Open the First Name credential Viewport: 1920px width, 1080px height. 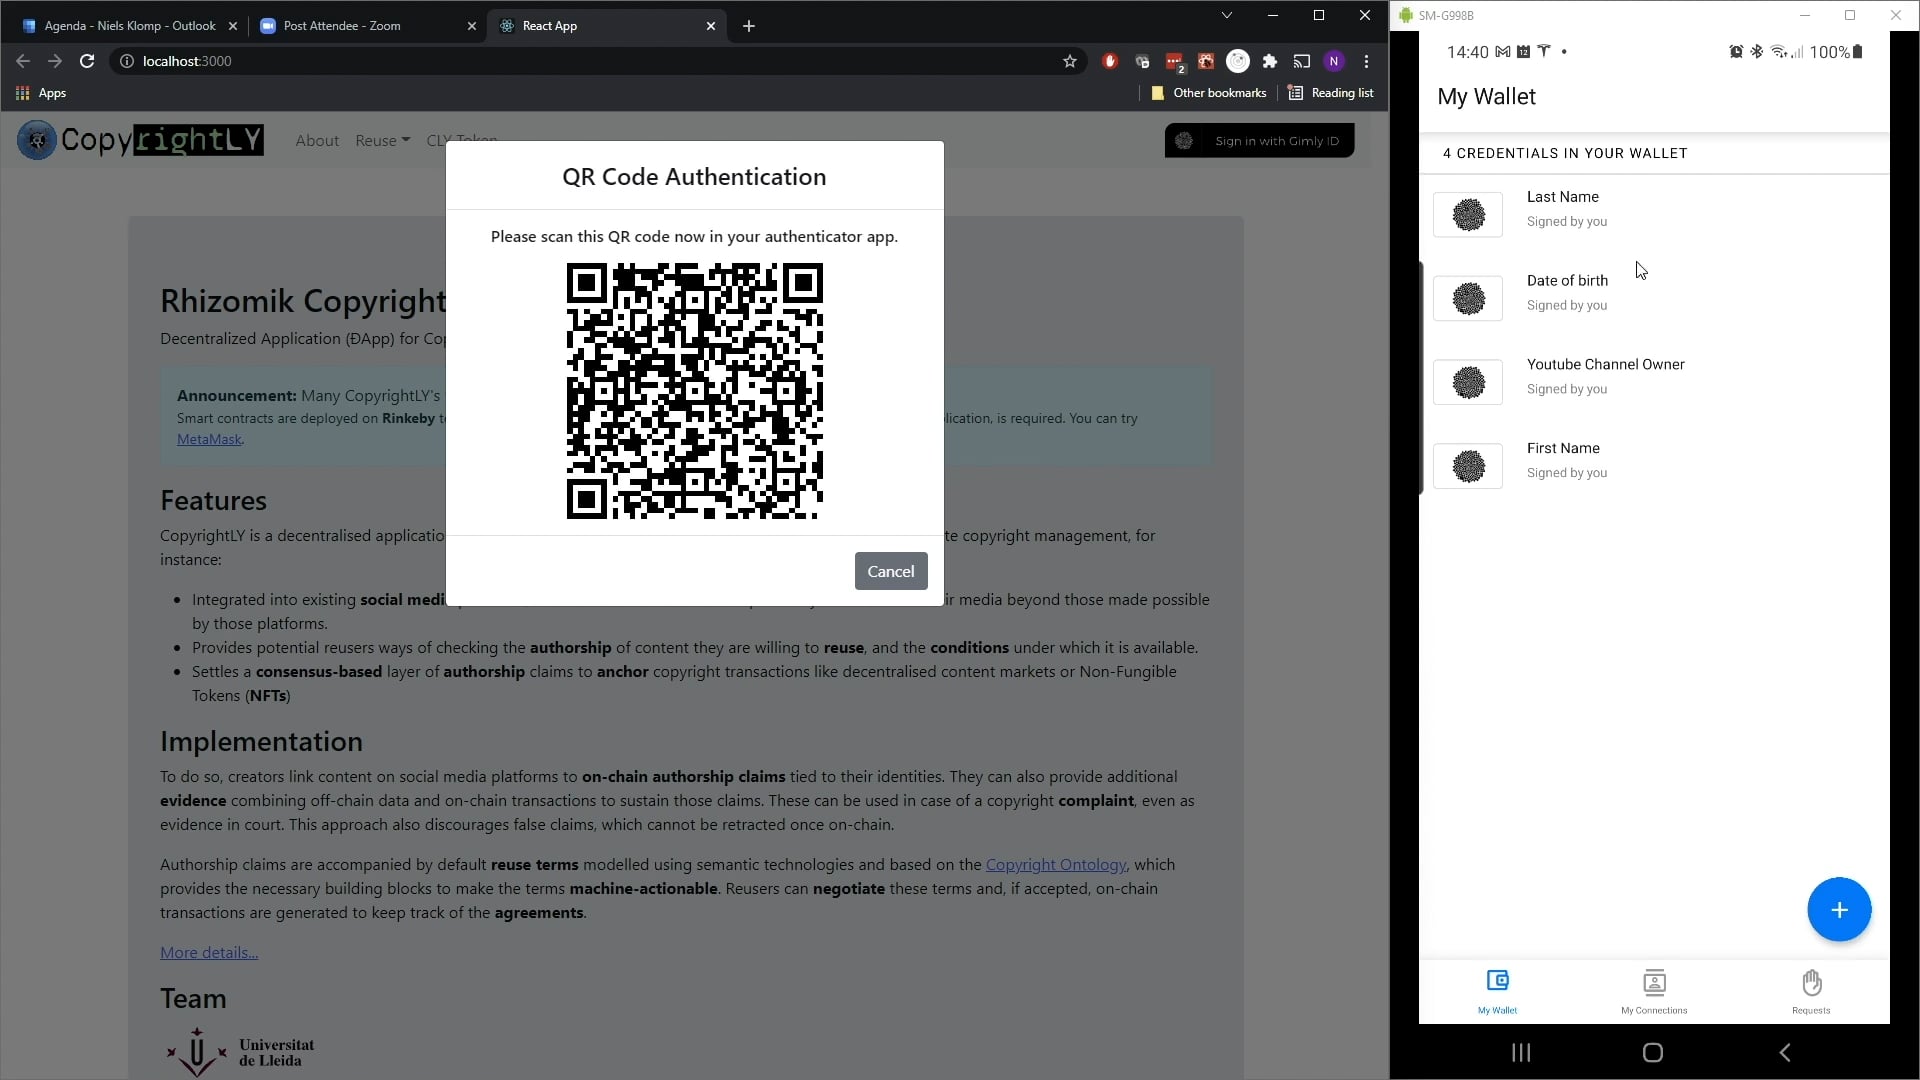(1654, 466)
